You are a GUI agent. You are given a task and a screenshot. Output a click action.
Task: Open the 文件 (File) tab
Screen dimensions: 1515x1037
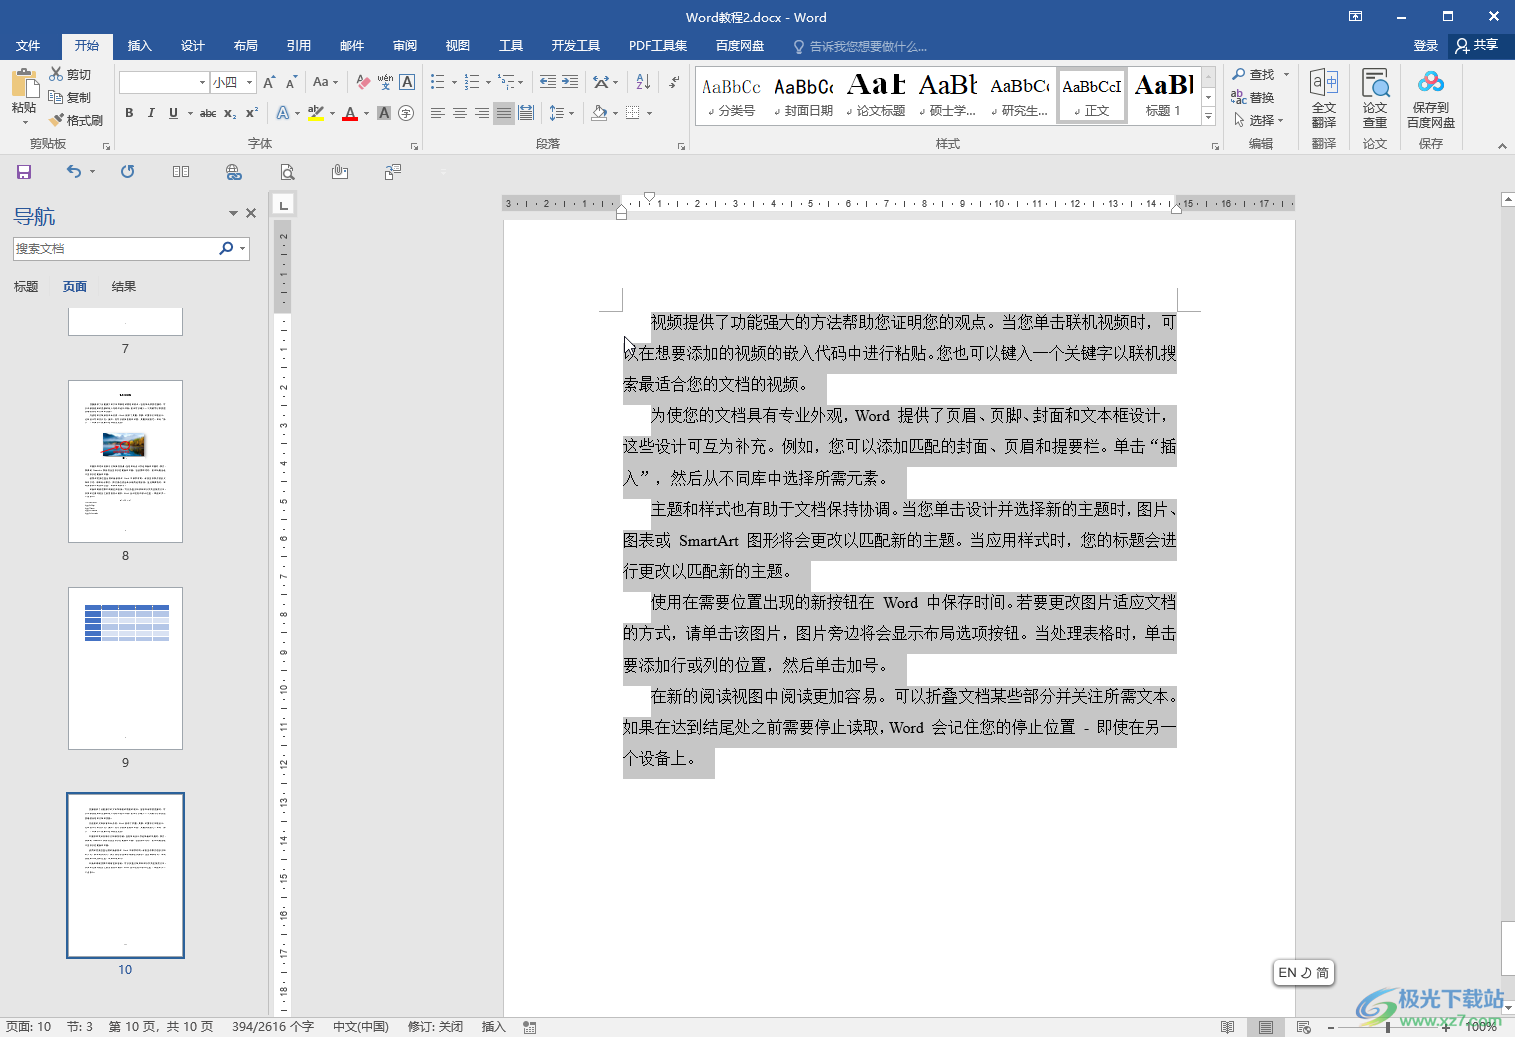click(x=28, y=46)
